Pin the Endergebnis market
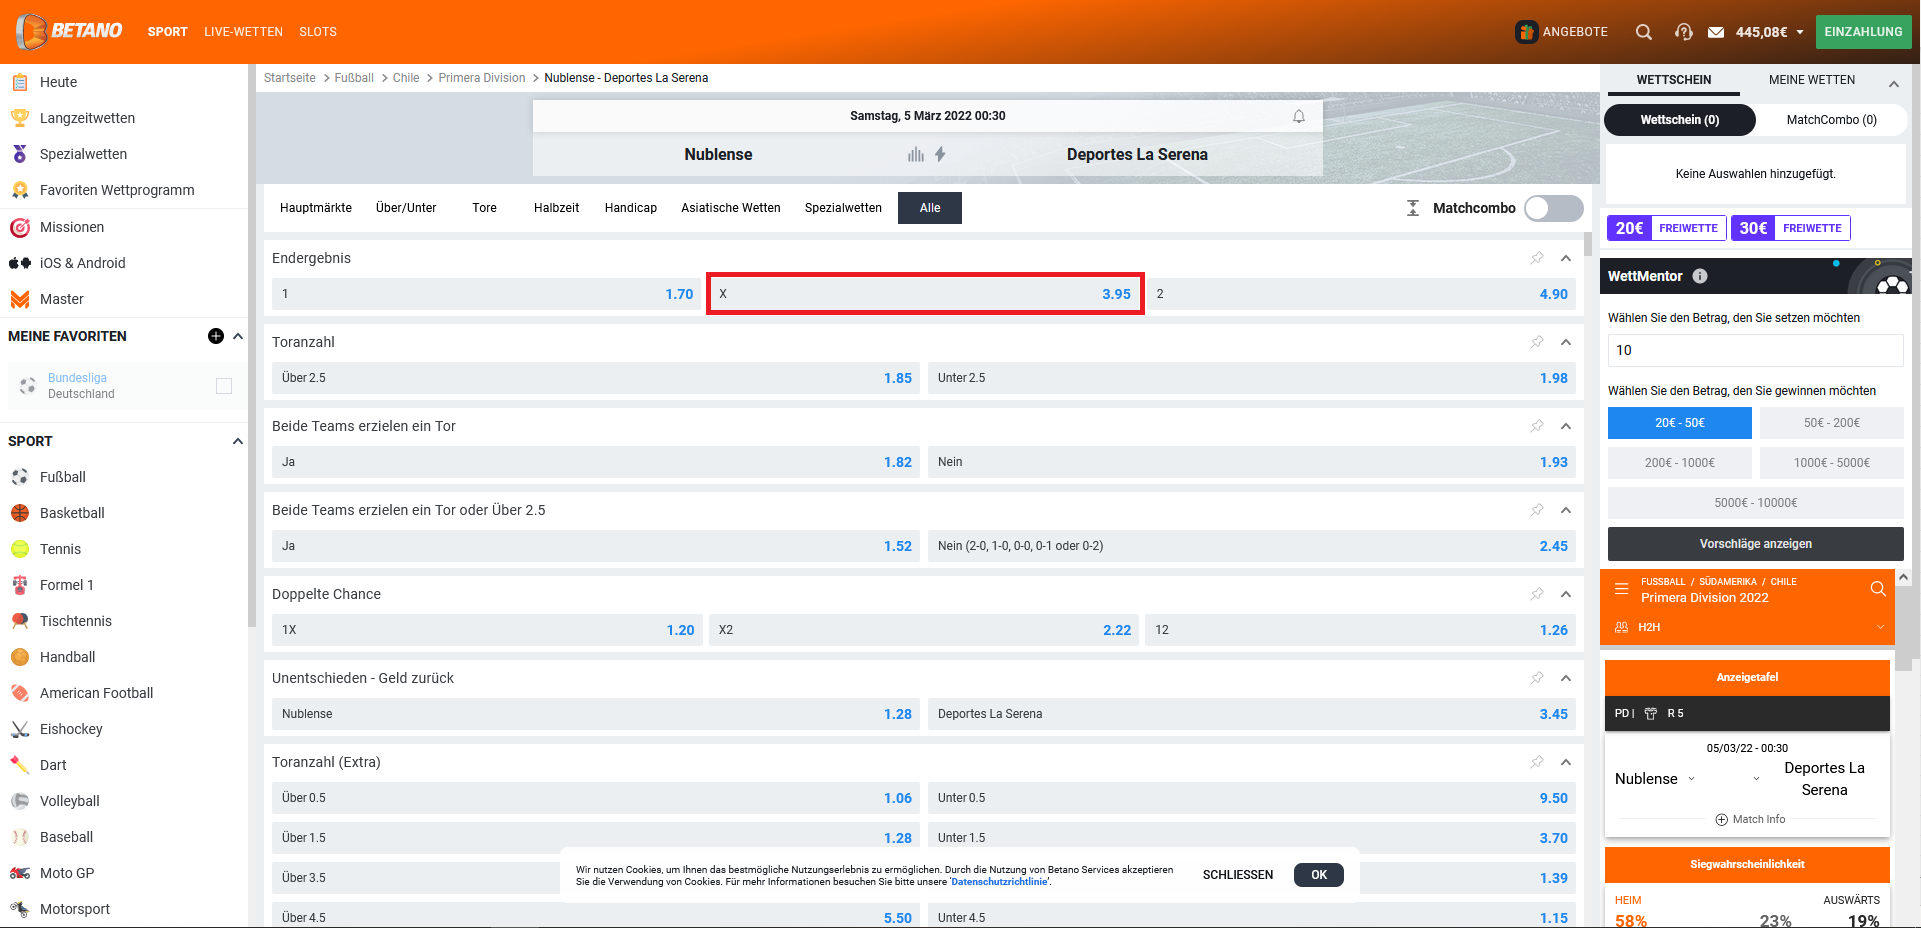 click(1537, 258)
